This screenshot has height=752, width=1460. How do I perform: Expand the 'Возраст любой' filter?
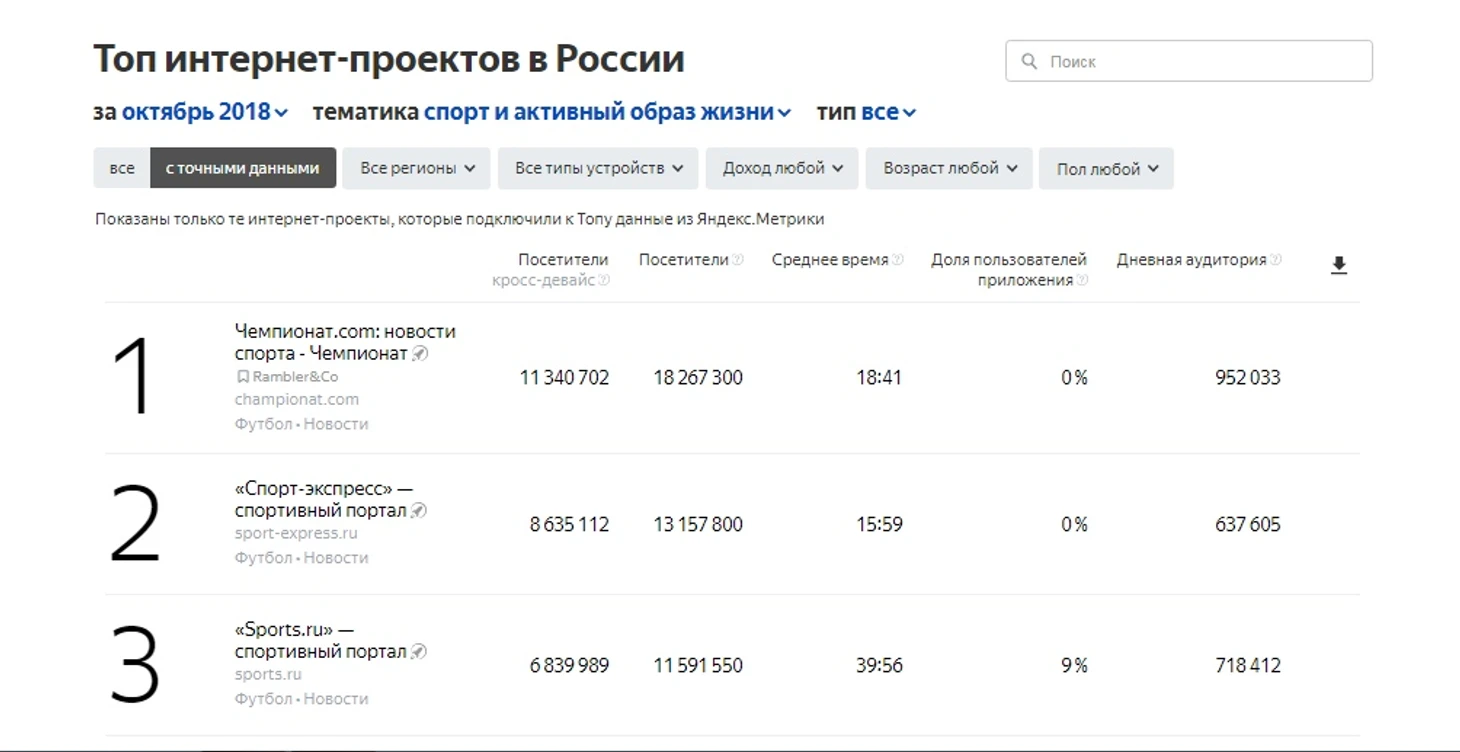[x=949, y=168]
